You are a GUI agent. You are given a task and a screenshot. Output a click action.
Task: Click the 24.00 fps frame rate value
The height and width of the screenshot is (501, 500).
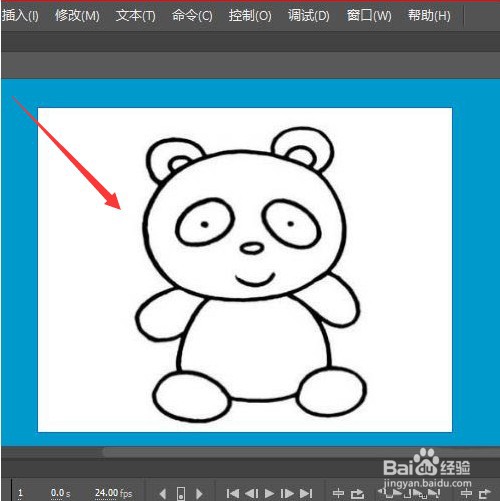pos(113,493)
